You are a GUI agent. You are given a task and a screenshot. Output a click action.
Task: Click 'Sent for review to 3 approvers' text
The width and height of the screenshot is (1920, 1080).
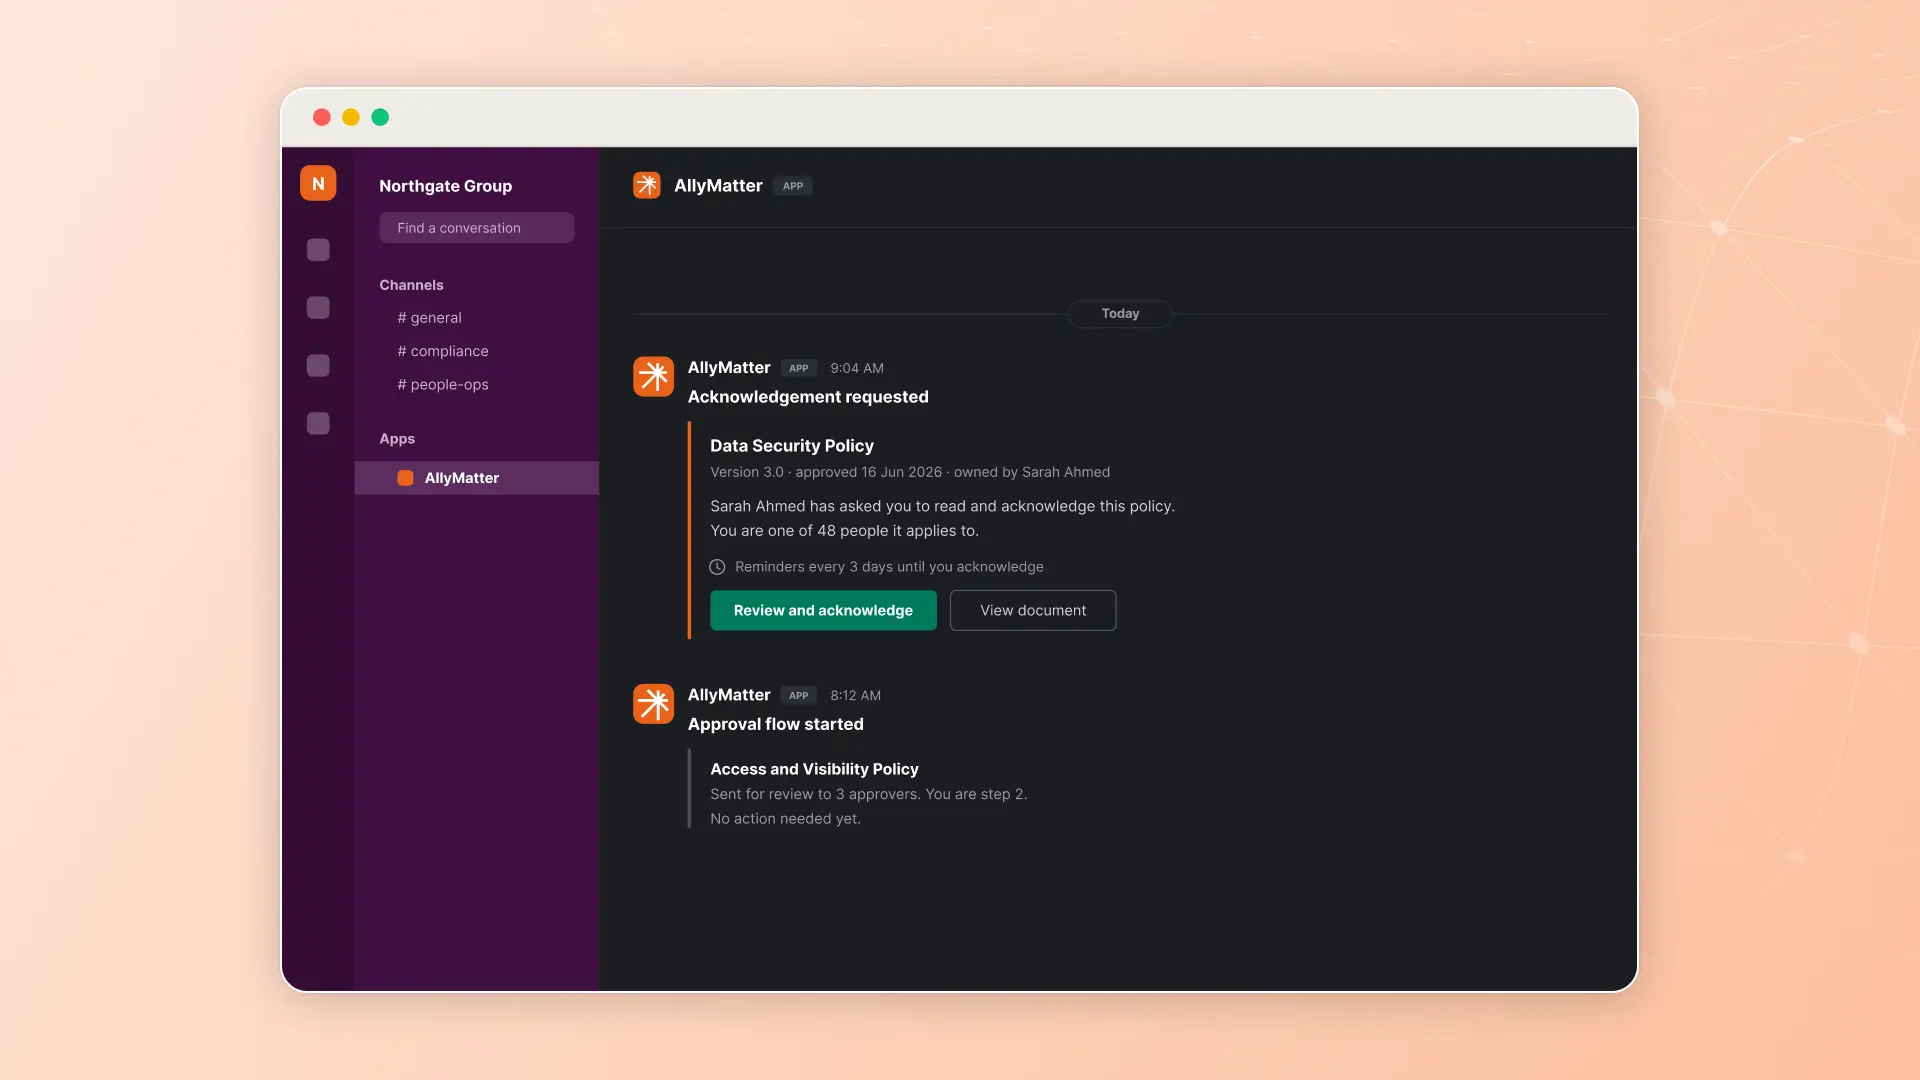(x=815, y=794)
